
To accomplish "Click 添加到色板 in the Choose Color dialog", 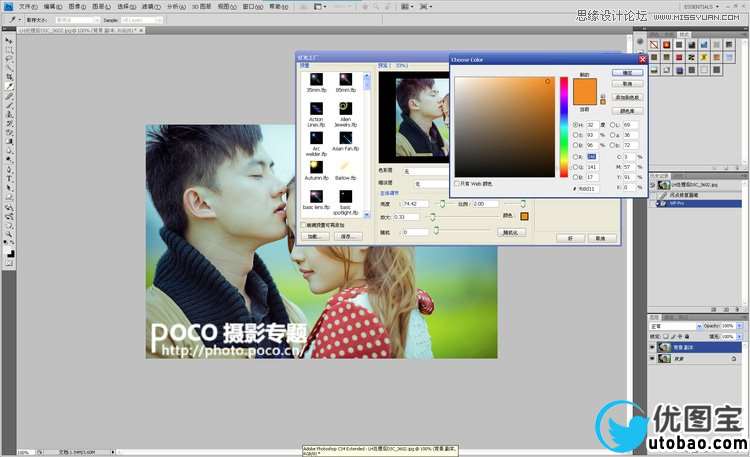I will coord(628,97).
